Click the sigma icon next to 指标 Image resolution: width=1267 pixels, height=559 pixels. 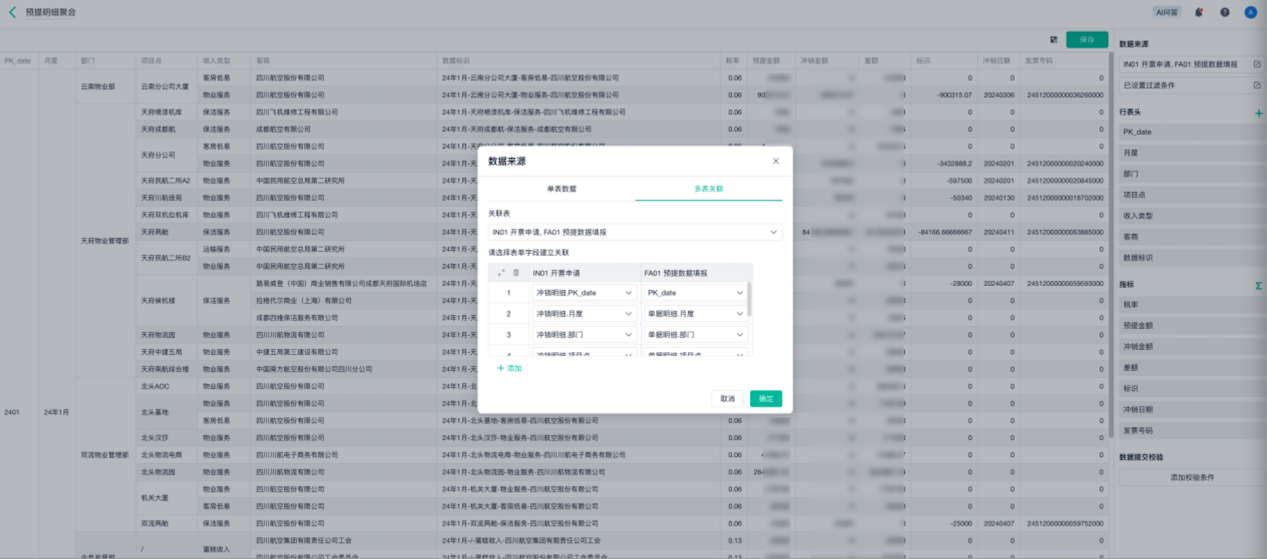pos(1258,286)
